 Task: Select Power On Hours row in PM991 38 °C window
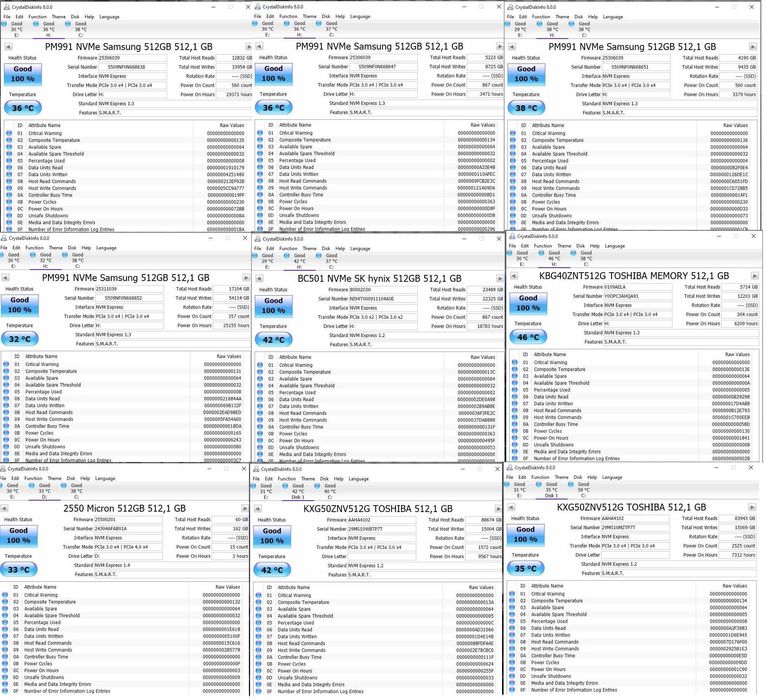tap(631, 208)
